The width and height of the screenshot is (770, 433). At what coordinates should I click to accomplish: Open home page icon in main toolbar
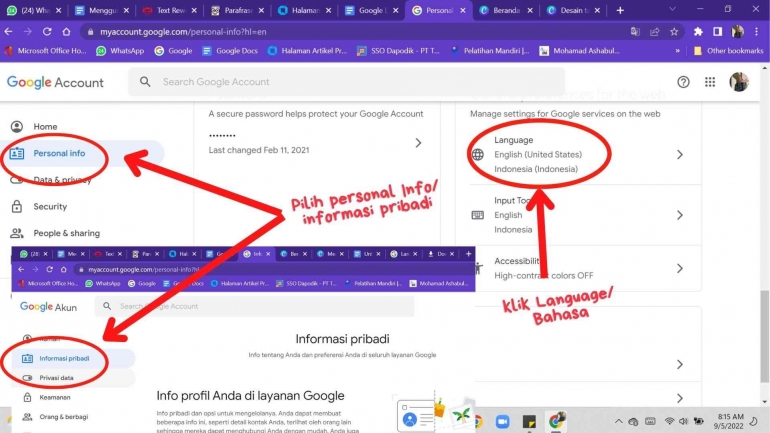pyautogui.click(x=66, y=31)
